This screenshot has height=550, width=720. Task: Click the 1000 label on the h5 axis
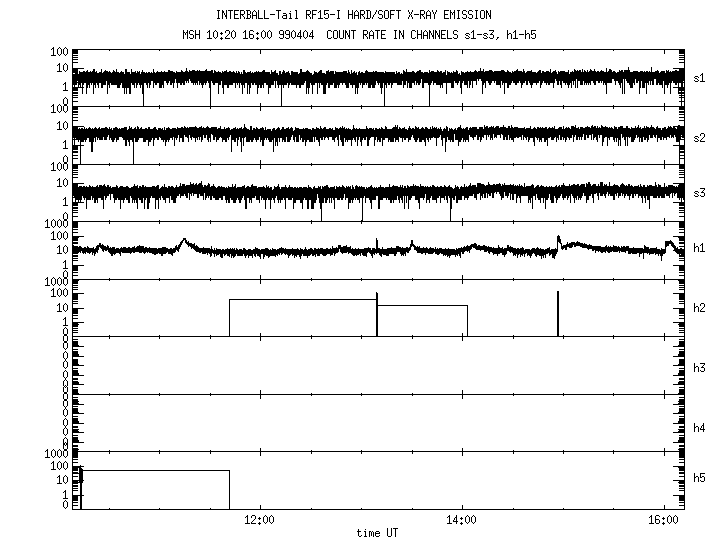[x=56, y=454]
